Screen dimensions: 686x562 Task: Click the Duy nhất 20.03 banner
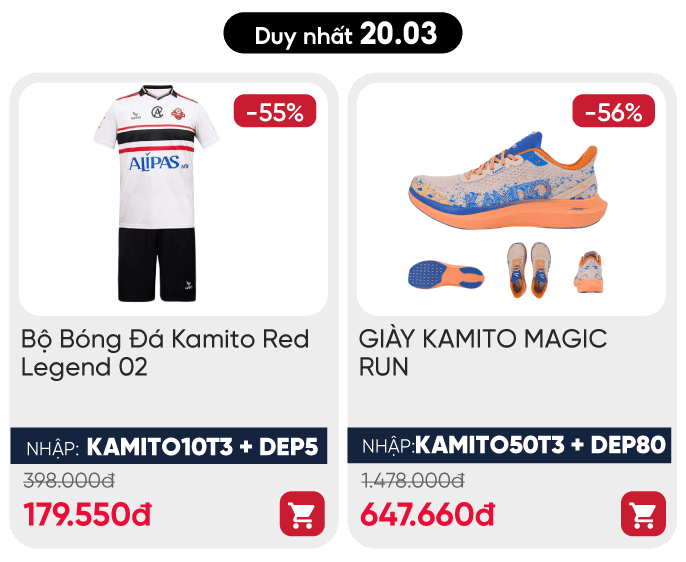[x=343, y=33]
